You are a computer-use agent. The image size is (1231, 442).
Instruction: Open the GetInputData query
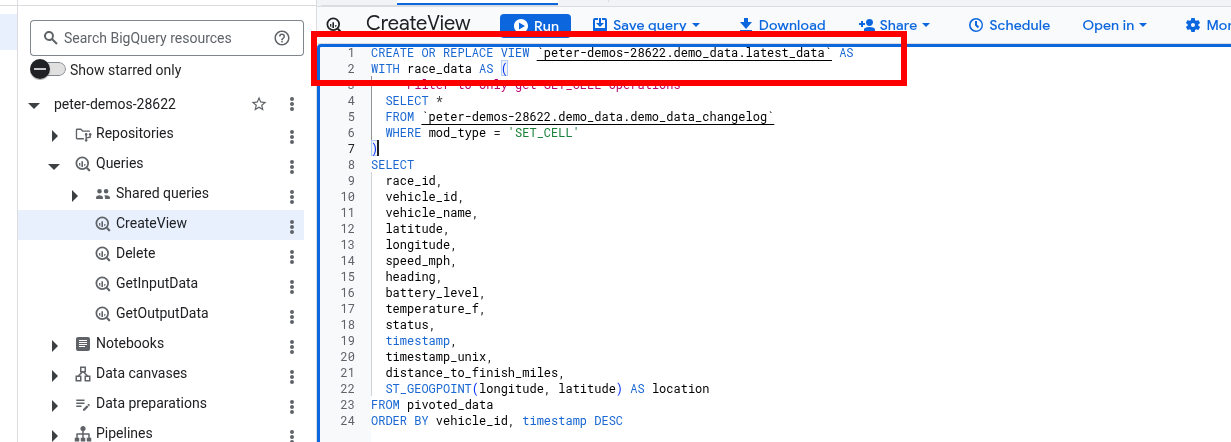point(157,283)
